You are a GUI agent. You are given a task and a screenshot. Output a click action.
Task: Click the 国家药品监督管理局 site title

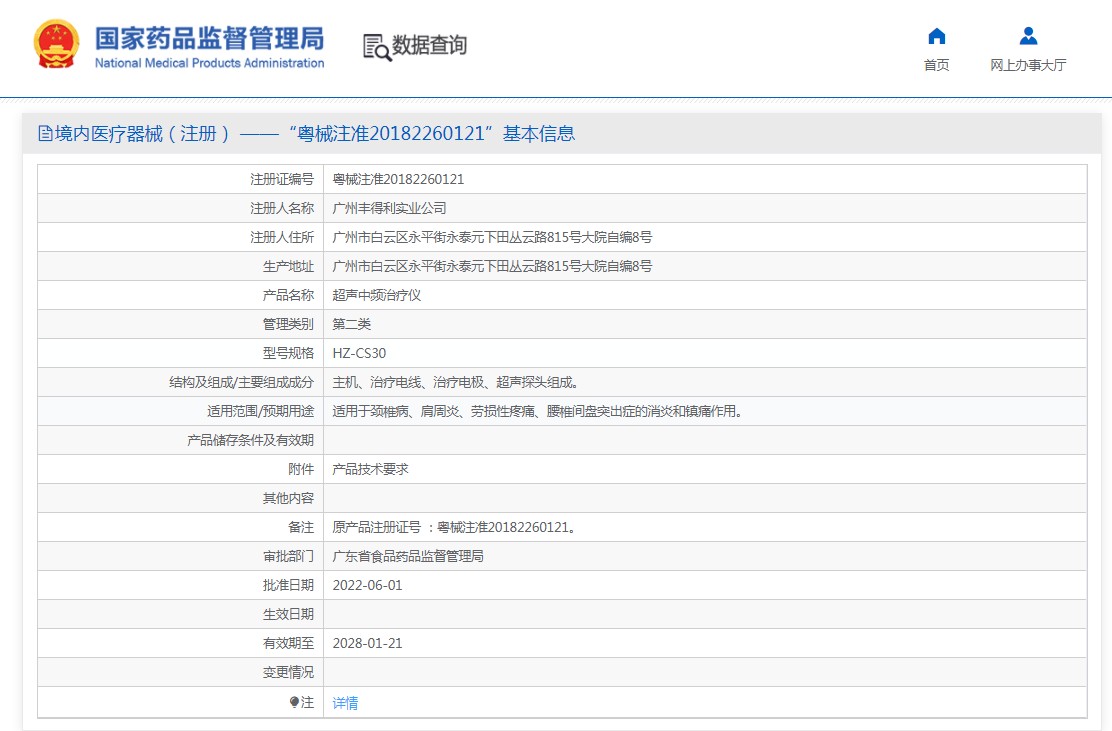[209, 38]
